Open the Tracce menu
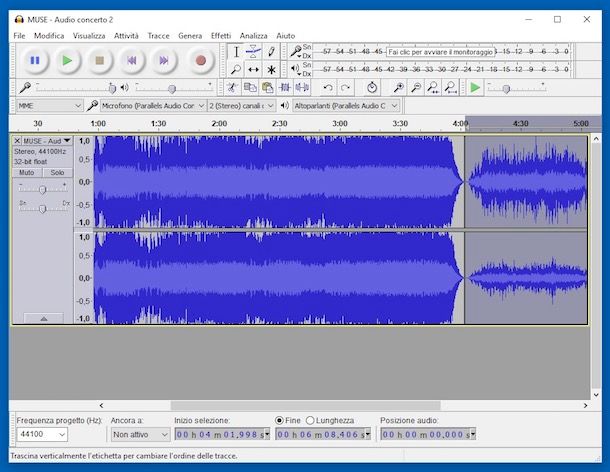Screen dimensions: 610x472 click(158, 36)
